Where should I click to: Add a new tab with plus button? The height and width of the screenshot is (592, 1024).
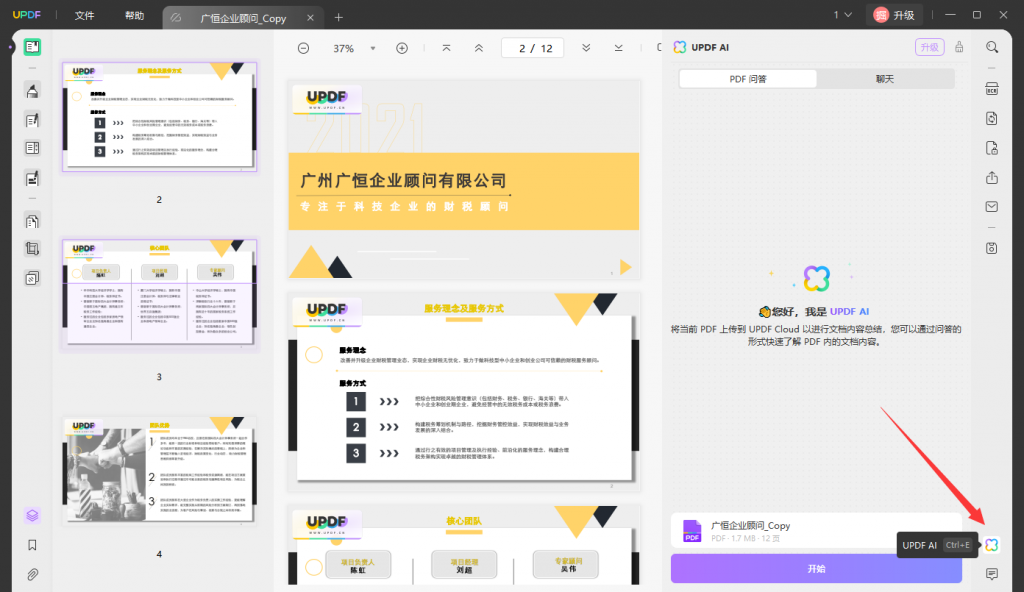point(338,18)
